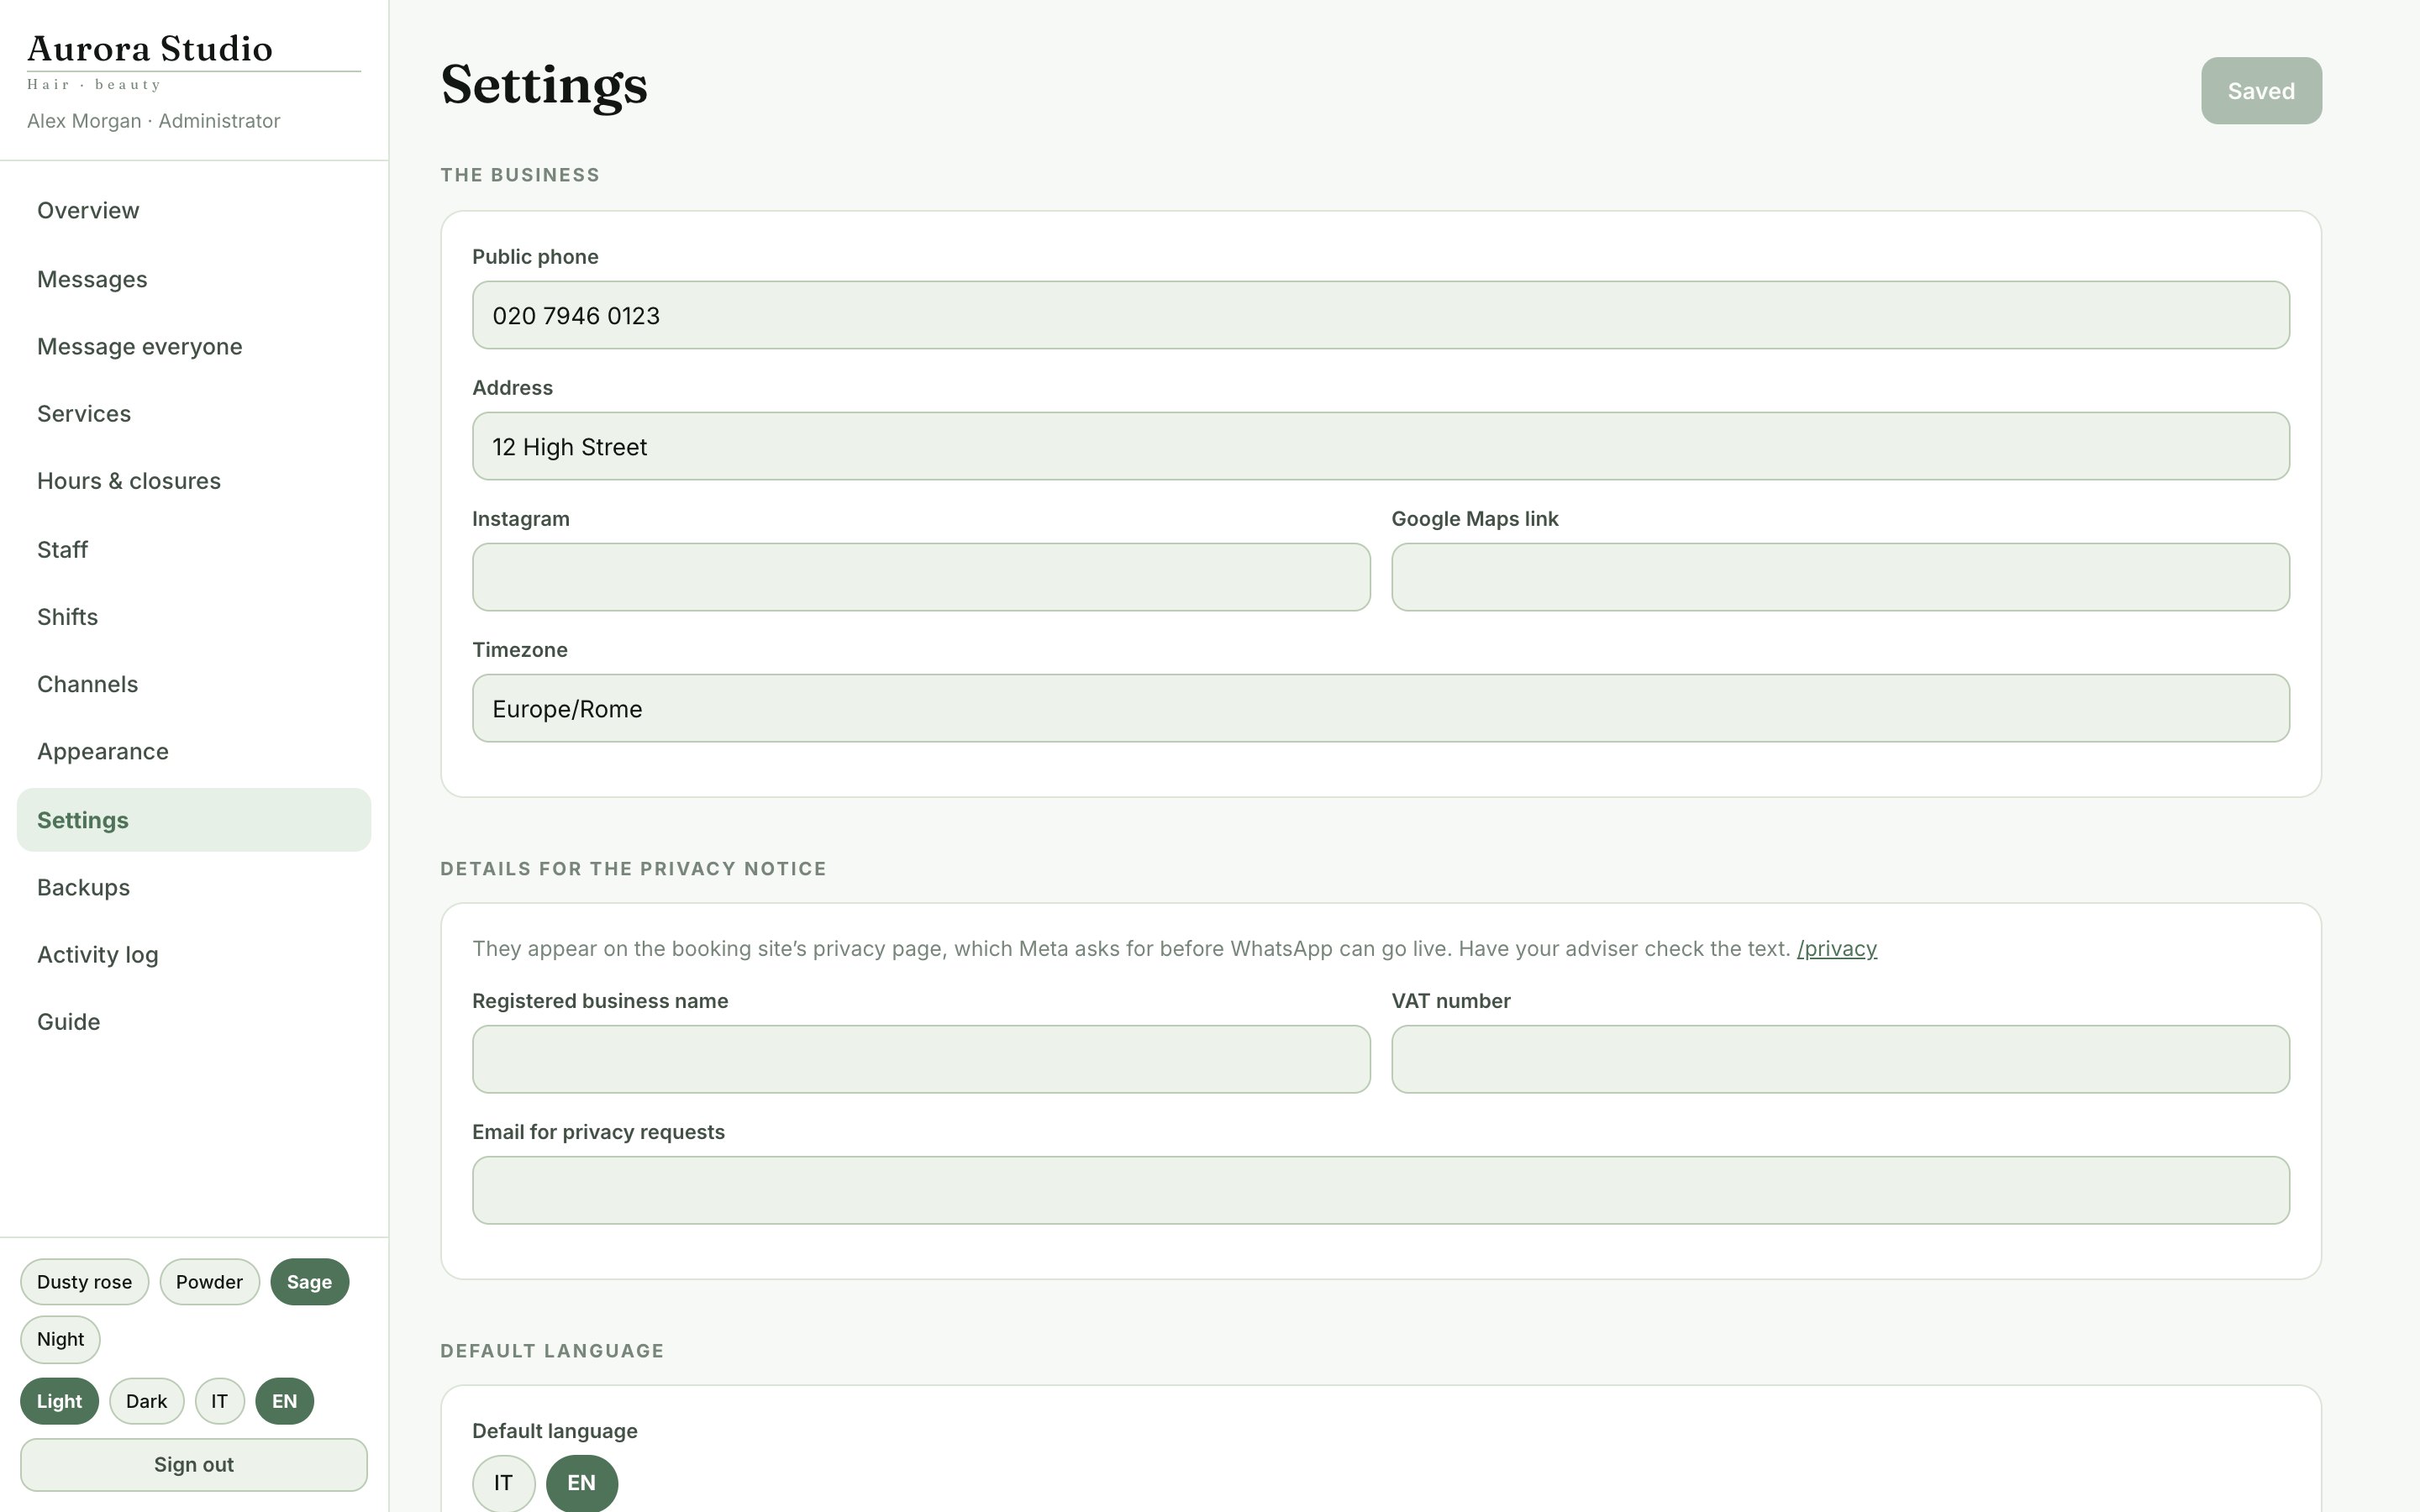Open Message everyone section
The width and height of the screenshot is (2420, 1512).
pyautogui.click(x=193, y=346)
